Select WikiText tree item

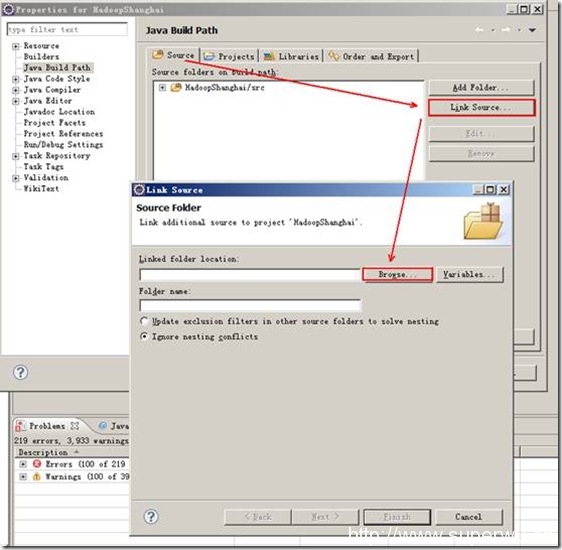(x=41, y=189)
